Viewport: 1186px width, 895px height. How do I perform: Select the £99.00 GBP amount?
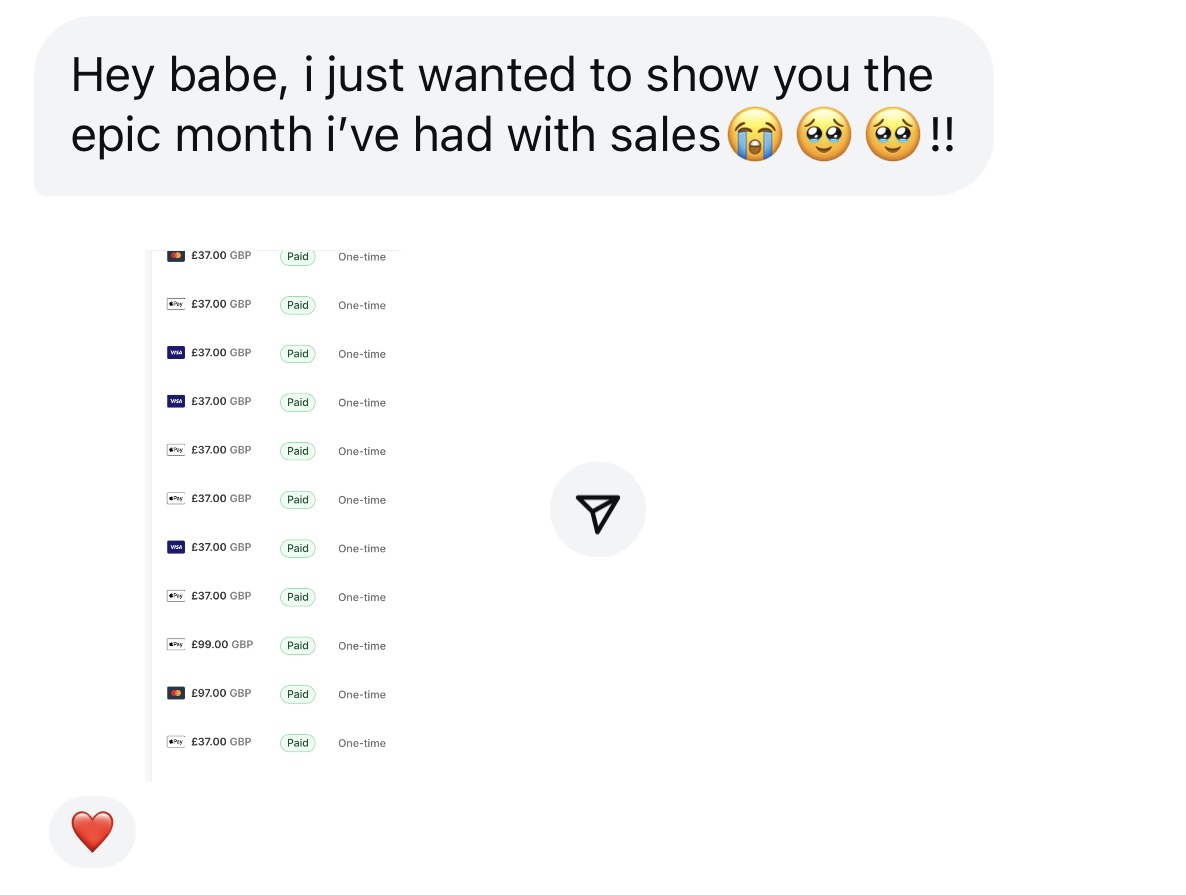(x=222, y=645)
